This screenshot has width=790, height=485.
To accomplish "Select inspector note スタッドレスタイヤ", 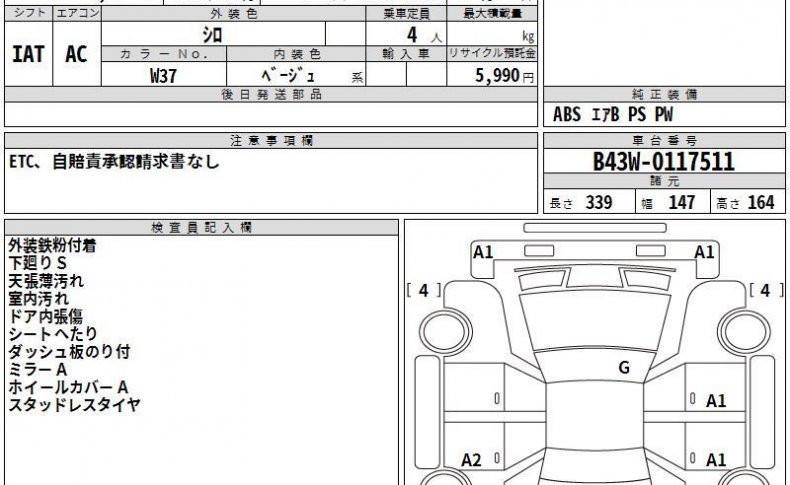I will tap(74, 405).
